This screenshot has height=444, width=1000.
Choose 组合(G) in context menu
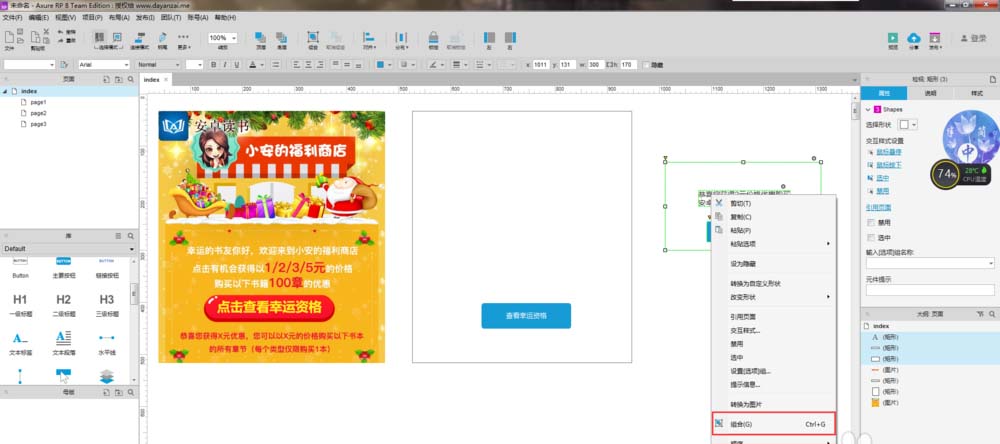[x=773, y=424]
